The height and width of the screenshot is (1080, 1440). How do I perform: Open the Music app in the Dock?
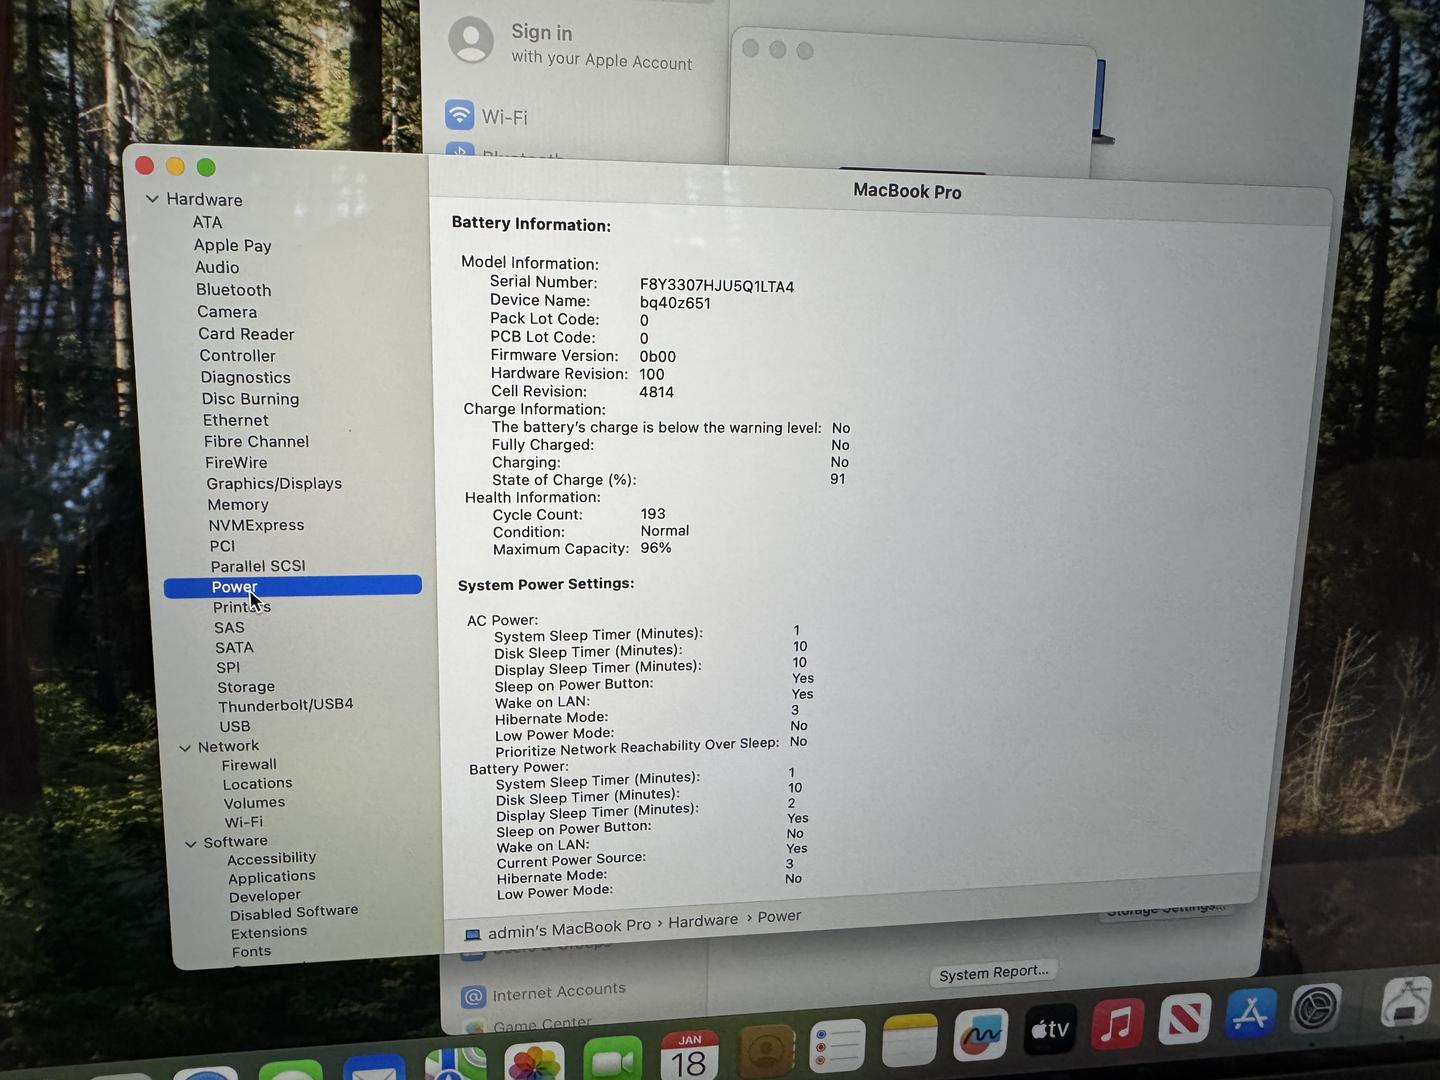1117,1023
